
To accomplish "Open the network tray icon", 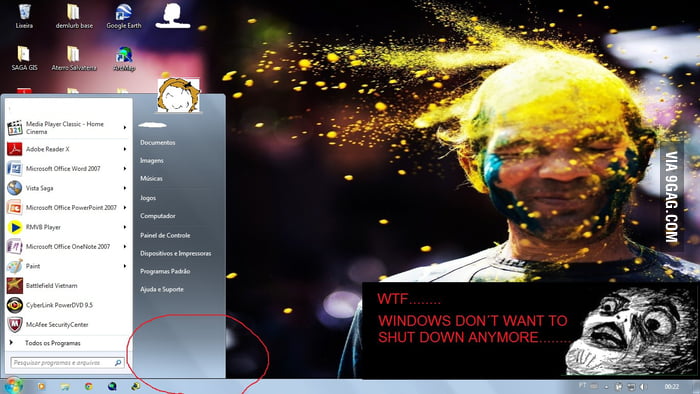I will tap(631, 386).
